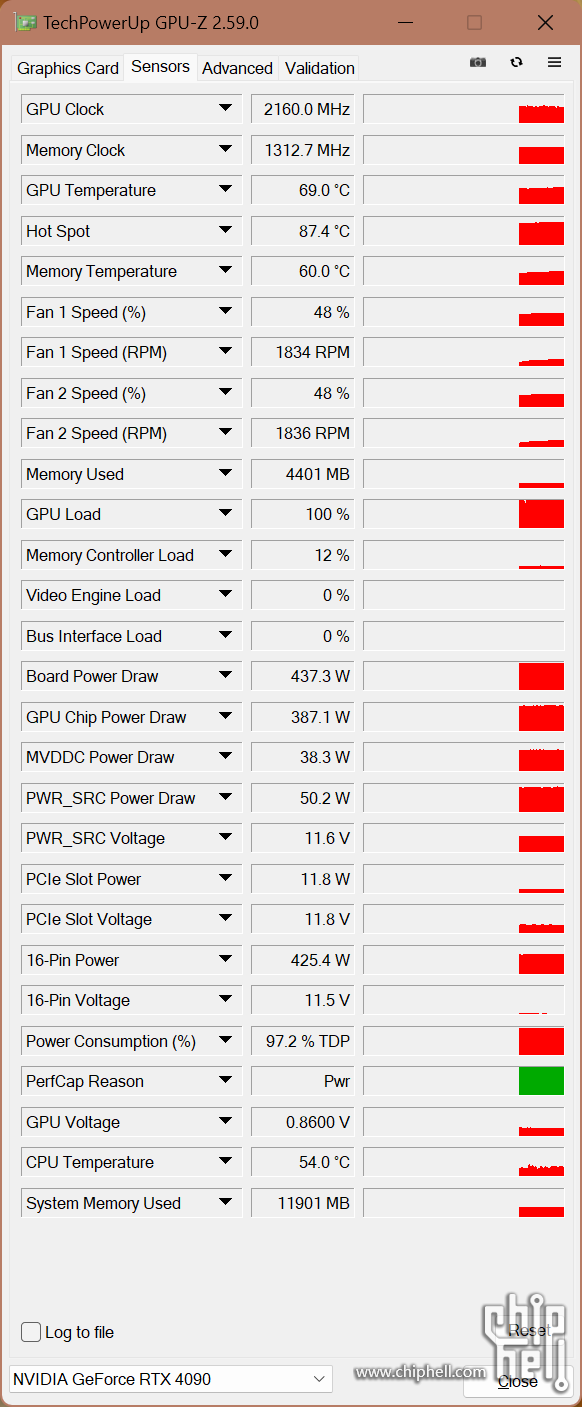Click the refresh sensors icon
Screen dimensions: 582x1407
516,62
